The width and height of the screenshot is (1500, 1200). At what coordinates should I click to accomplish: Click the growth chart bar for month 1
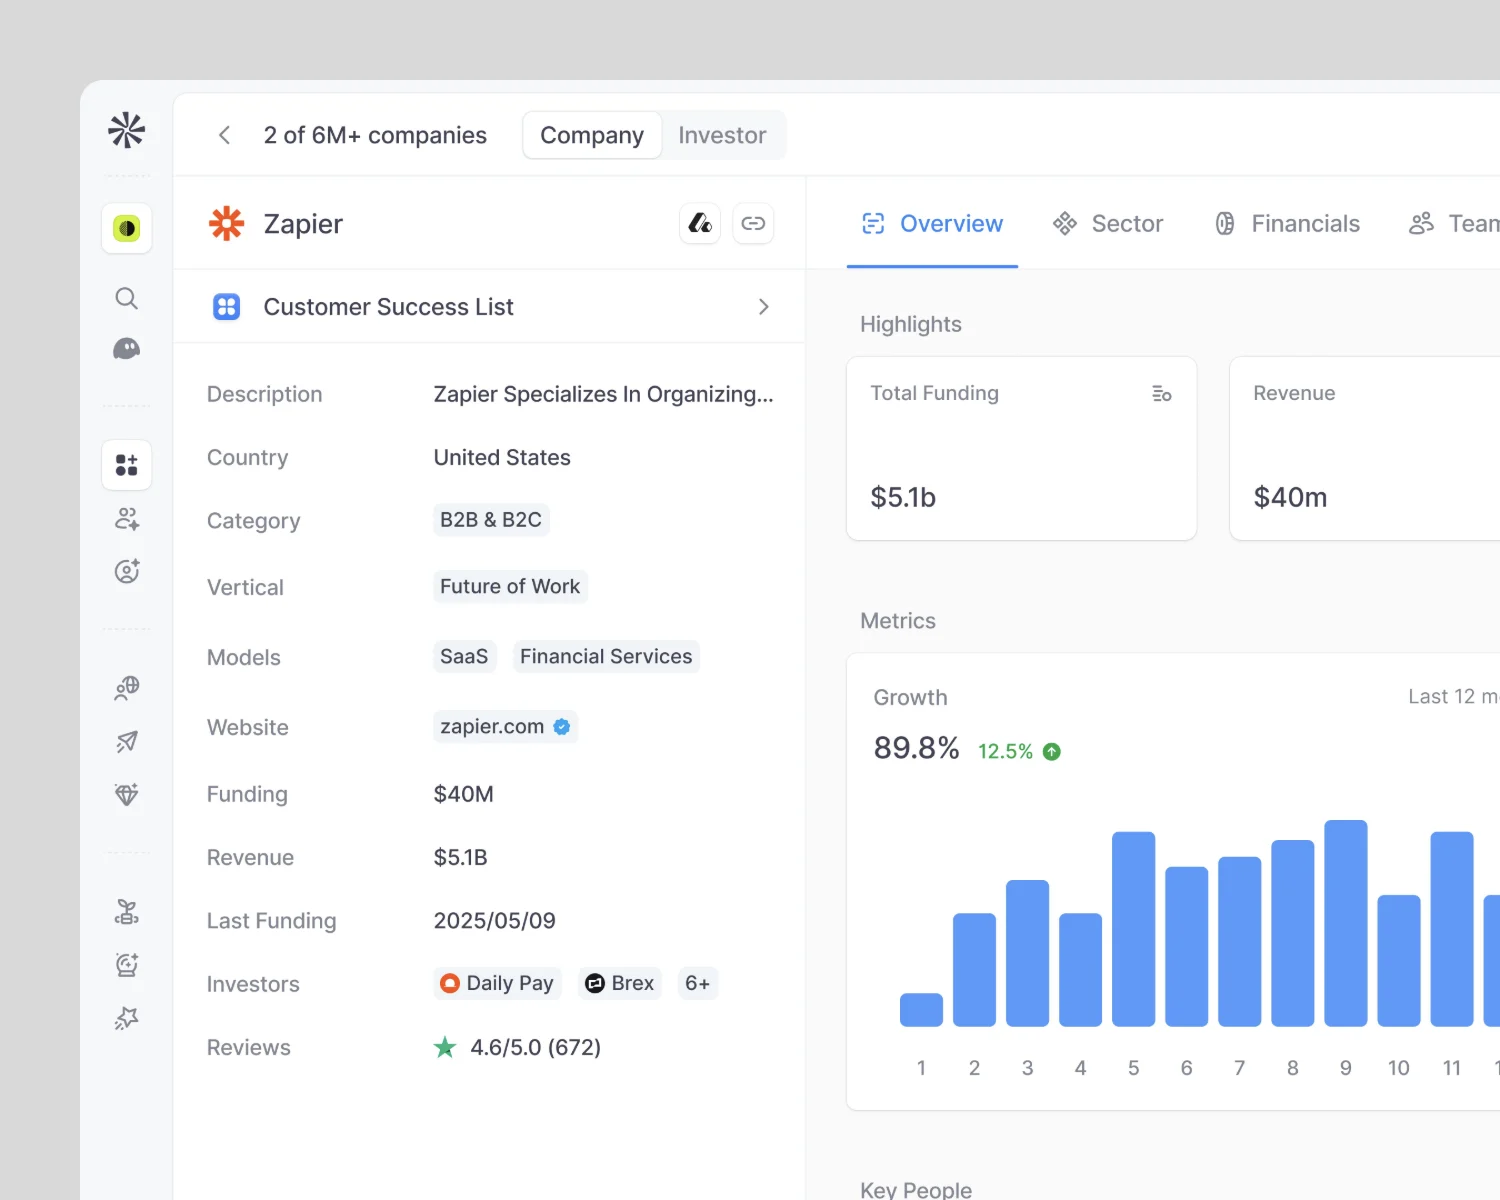pos(921,1010)
